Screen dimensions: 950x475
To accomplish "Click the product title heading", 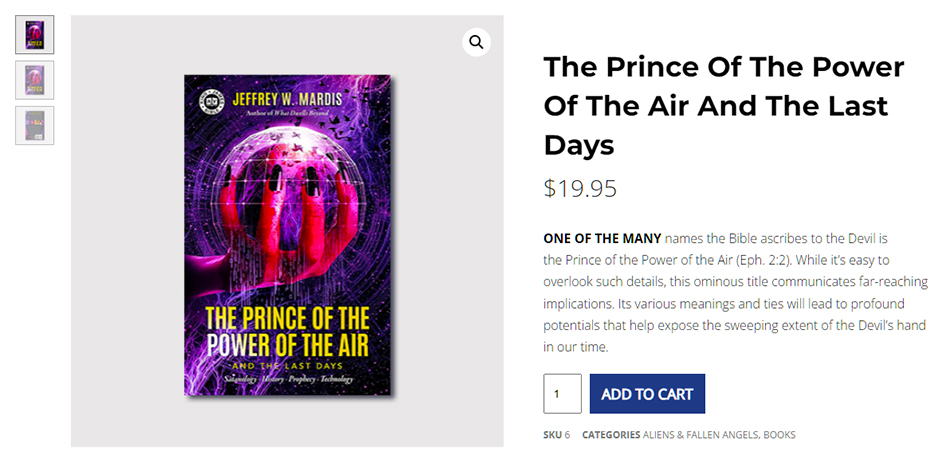I will click(723, 105).
